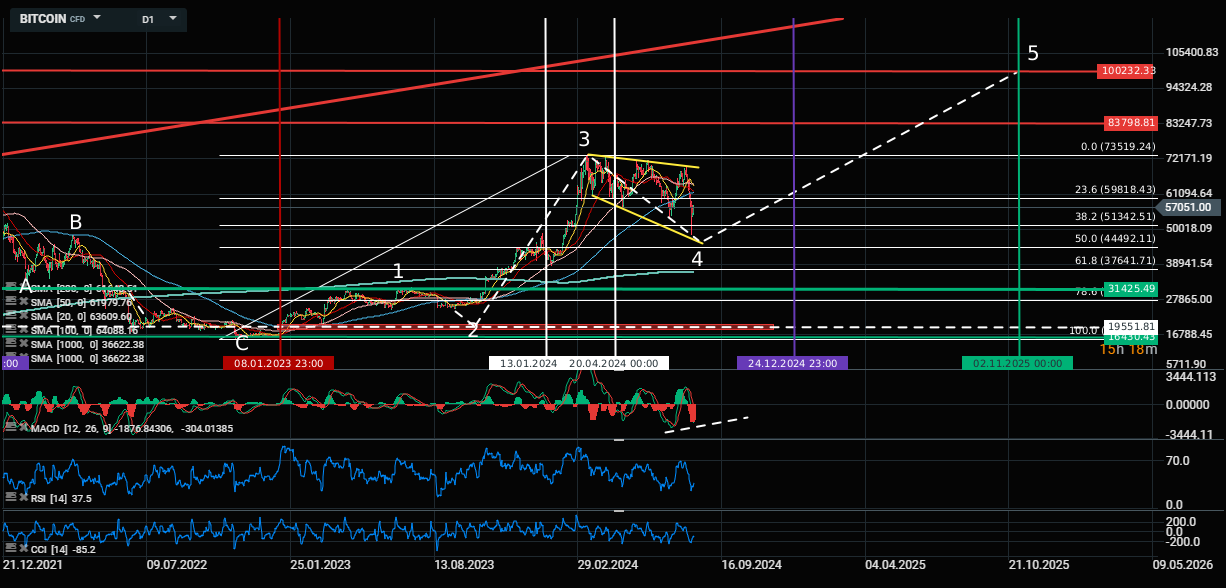The image size is (1226, 588).
Task: Click the current price tag 57051.00
Action: pyautogui.click(x=1188, y=208)
